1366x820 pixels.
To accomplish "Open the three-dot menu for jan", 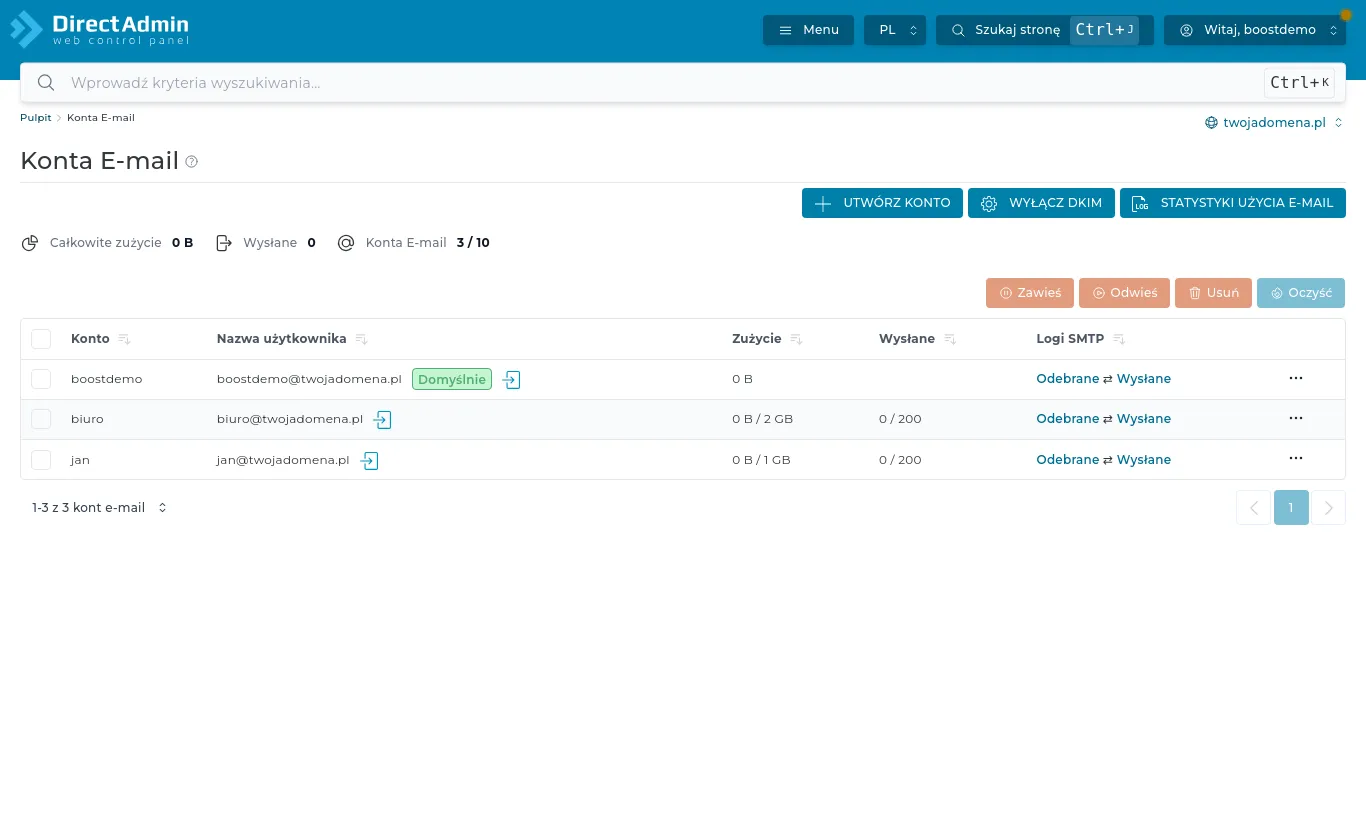I will [x=1296, y=459].
